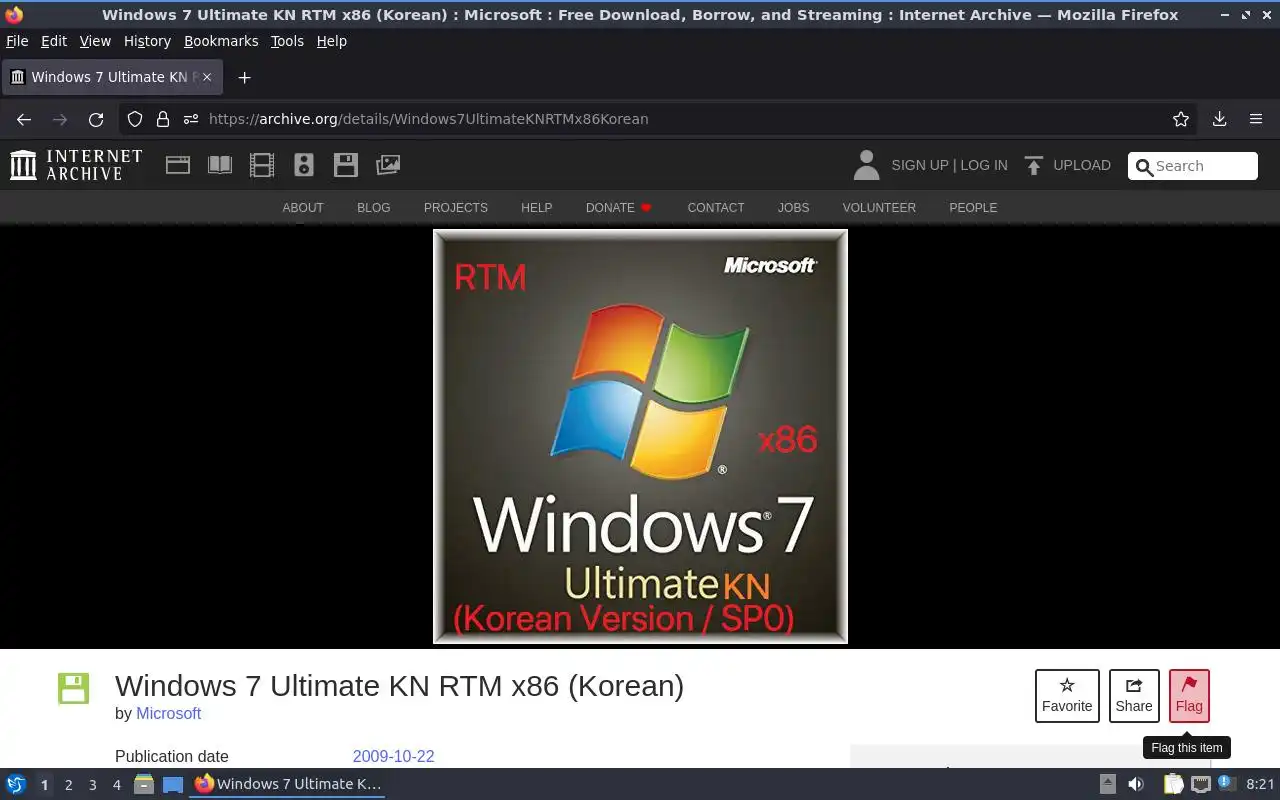Click the Share button
The height and width of the screenshot is (800, 1280).
pyautogui.click(x=1134, y=696)
